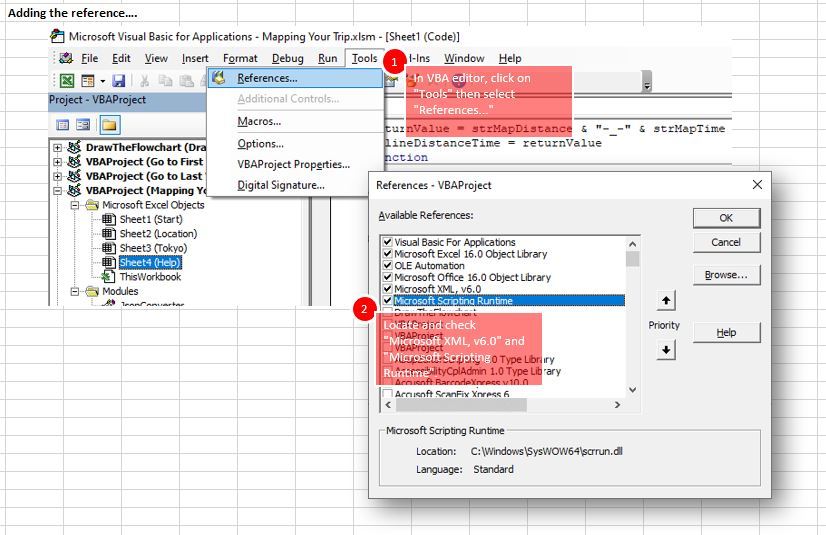Select the Microsoft Scripting Runtime list row

(x=509, y=301)
